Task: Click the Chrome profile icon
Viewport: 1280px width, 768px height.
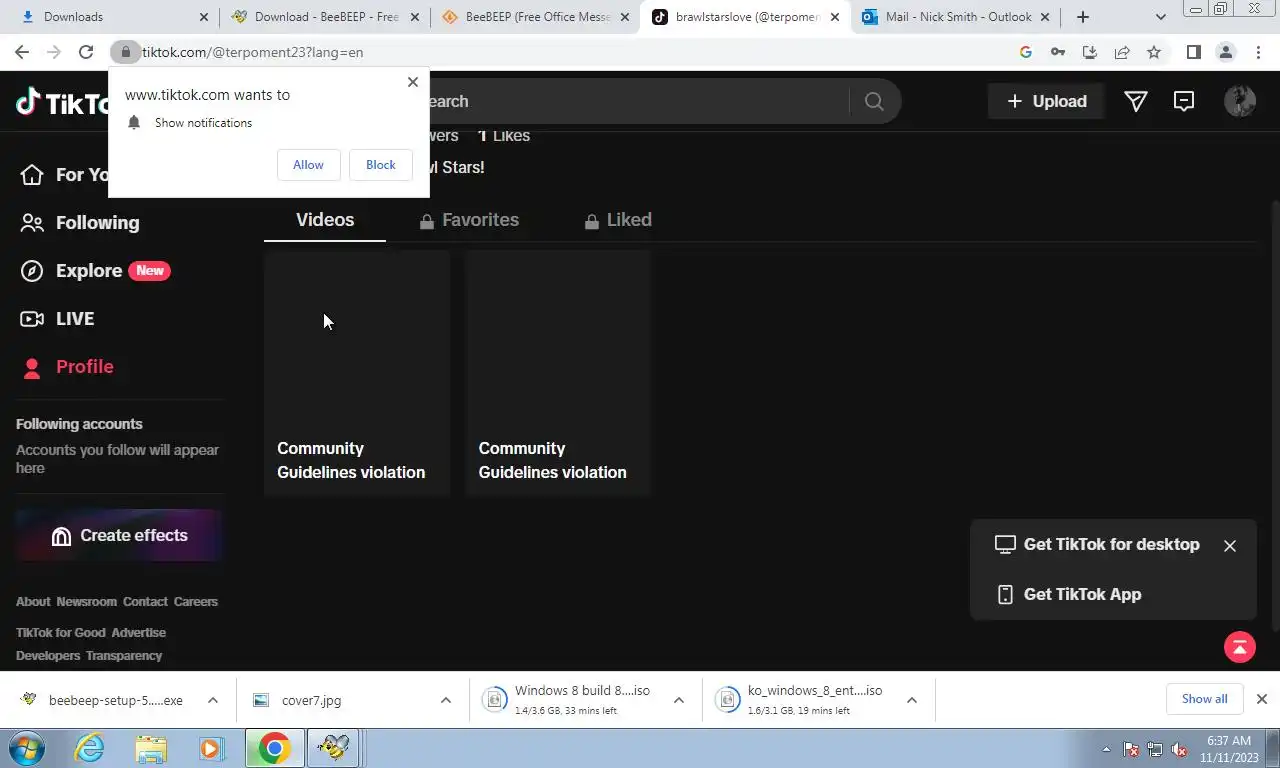Action: pos(1225,52)
